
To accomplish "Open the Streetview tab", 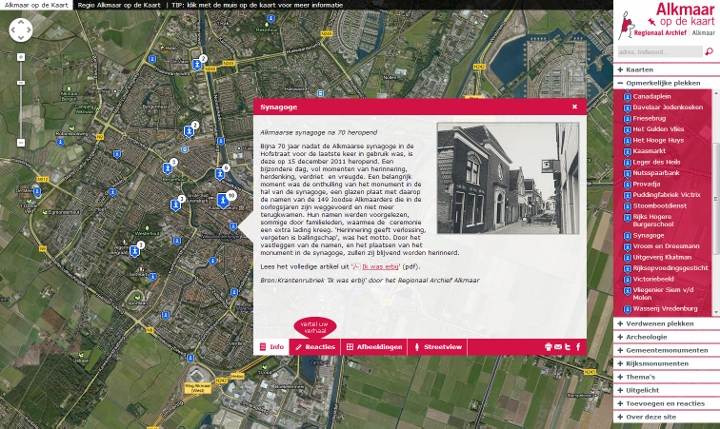I will pos(438,347).
